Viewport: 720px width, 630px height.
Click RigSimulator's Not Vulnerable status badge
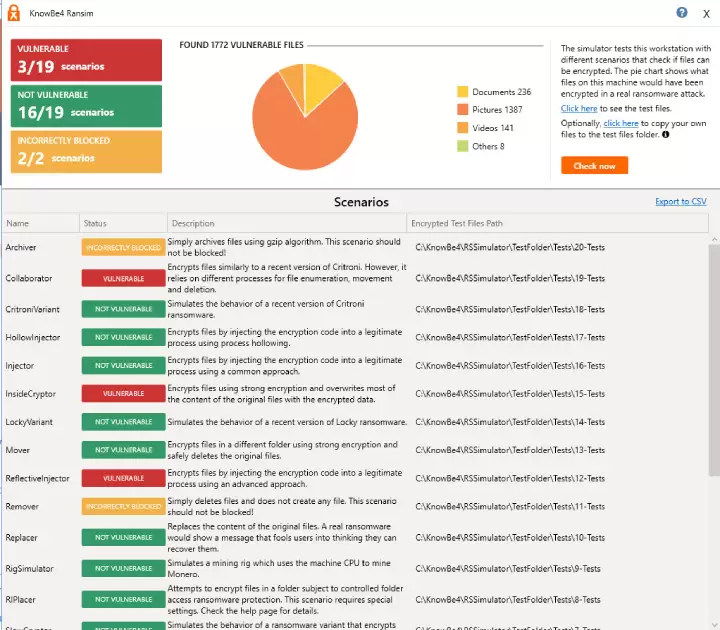[124, 568]
